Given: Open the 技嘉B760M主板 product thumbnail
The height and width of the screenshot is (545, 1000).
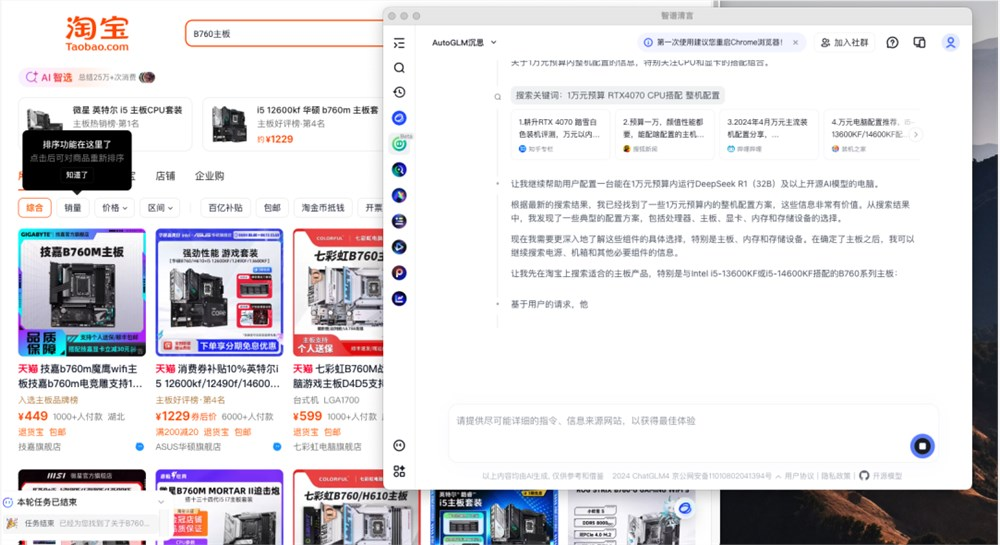Looking at the screenshot, I should (82, 293).
